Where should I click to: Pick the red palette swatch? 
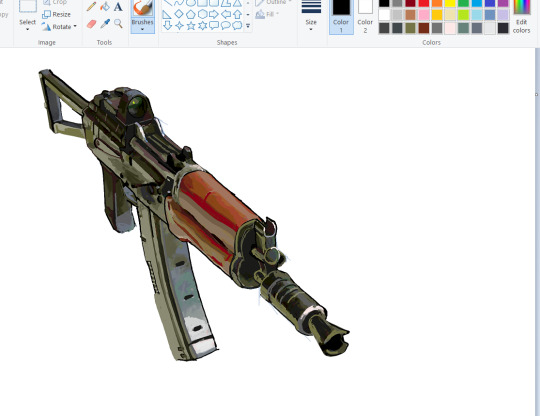click(x=424, y=3)
